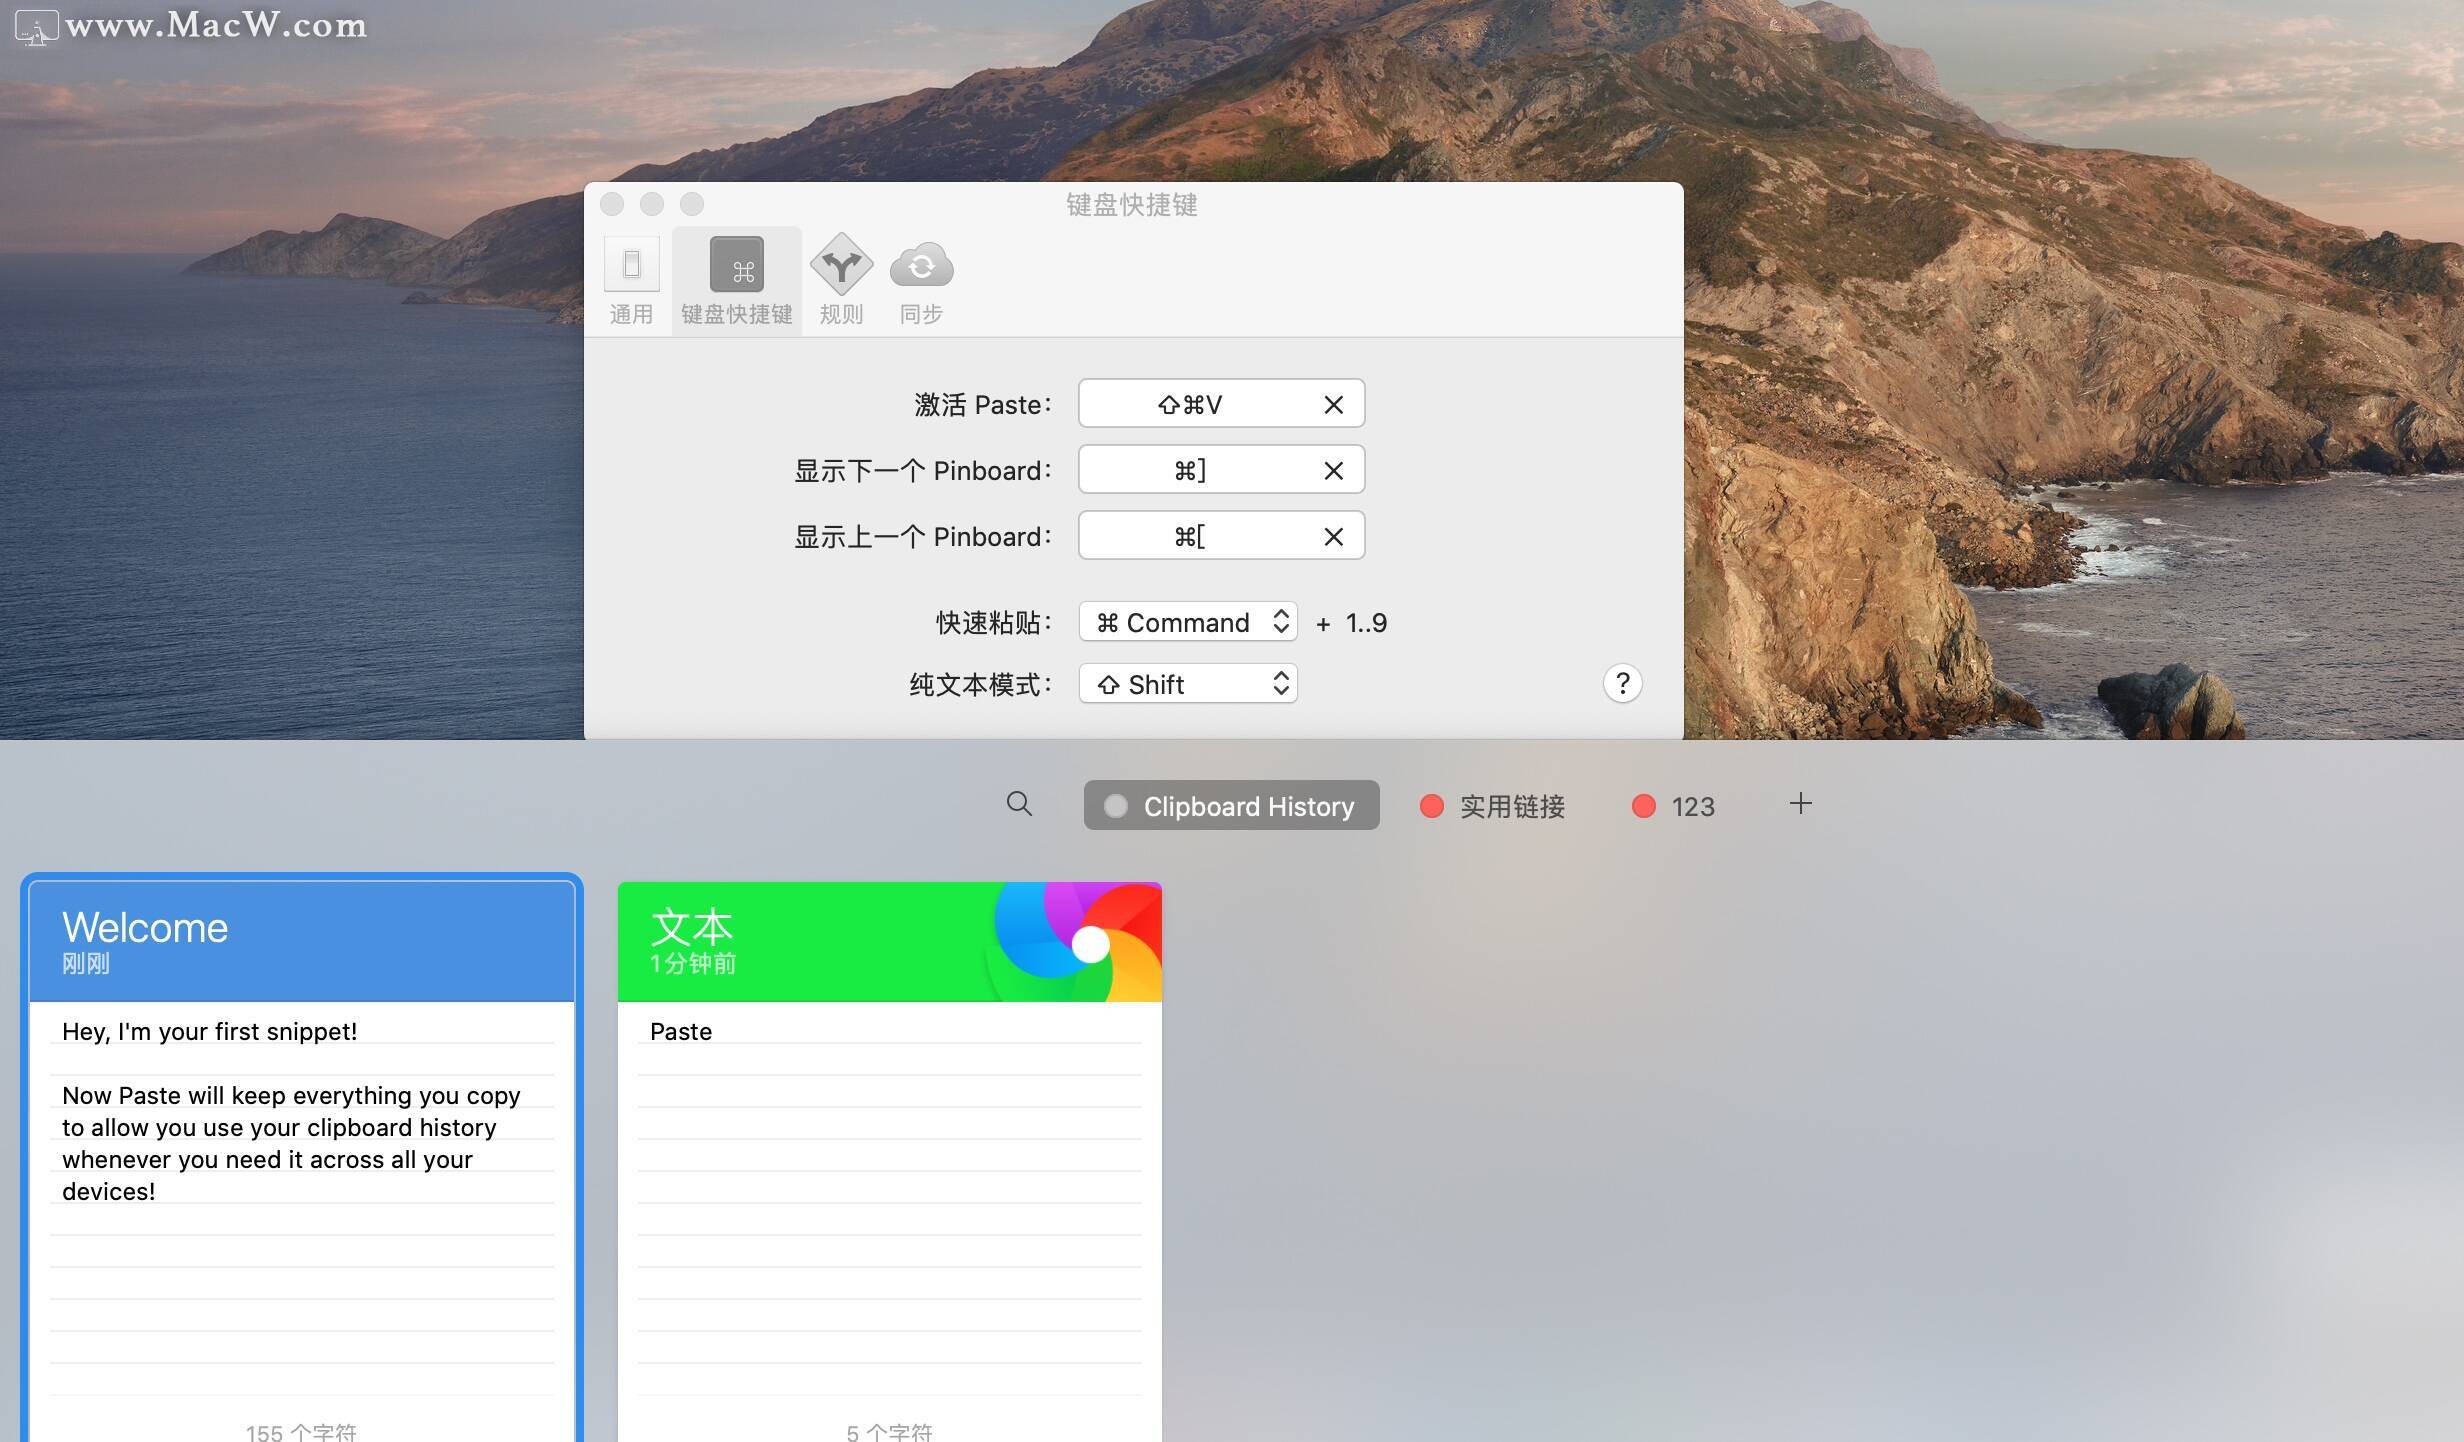This screenshot has width=2464, height=1442.
Task: Open the 纯文本模式 Shift dropdown
Action: click(x=1188, y=684)
